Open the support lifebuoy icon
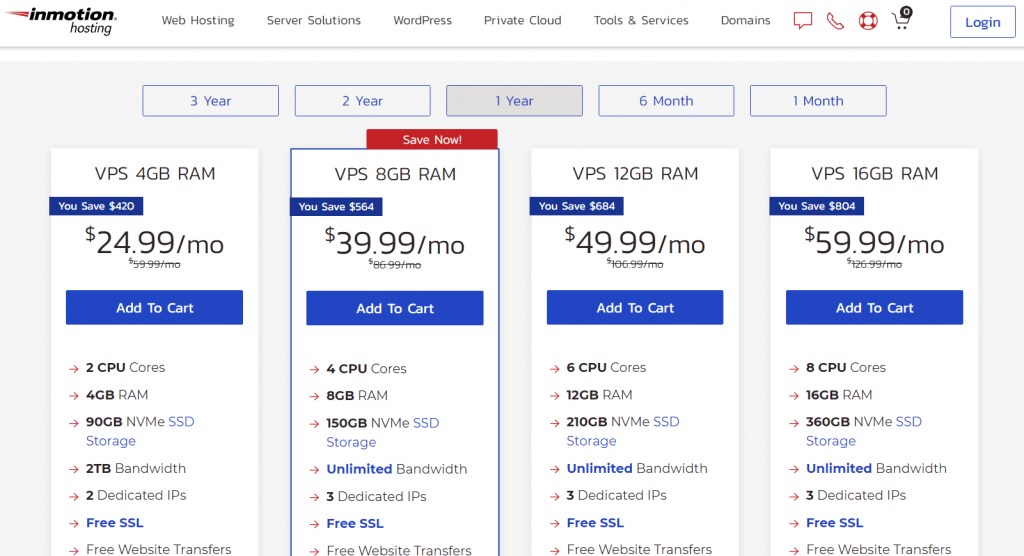1024x556 pixels. pos(868,21)
